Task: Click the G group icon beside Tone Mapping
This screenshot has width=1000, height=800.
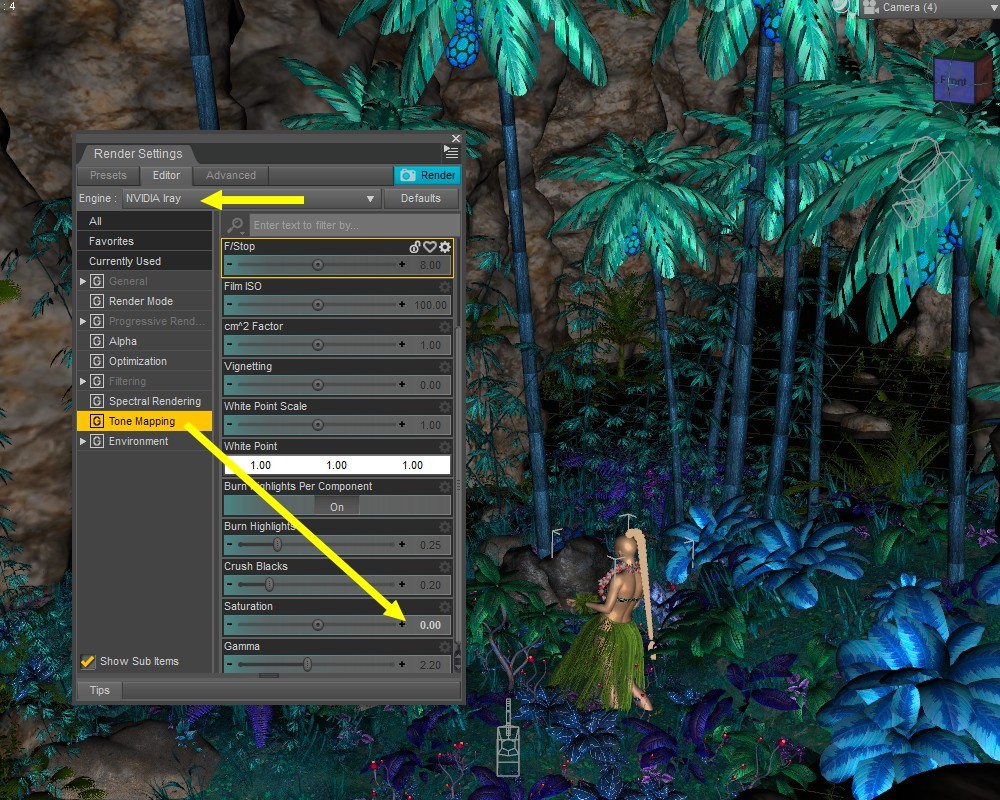Action: (97, 421)
